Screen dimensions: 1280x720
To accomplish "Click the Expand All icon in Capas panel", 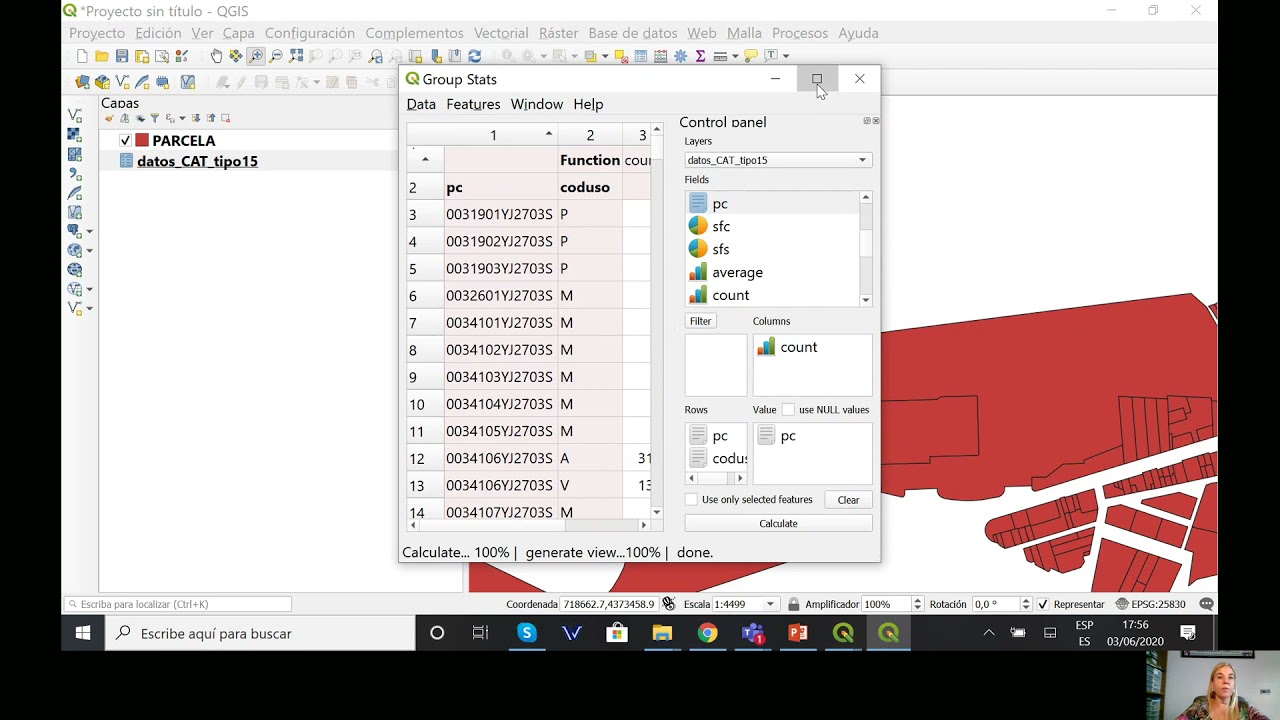I will (196, 118).
